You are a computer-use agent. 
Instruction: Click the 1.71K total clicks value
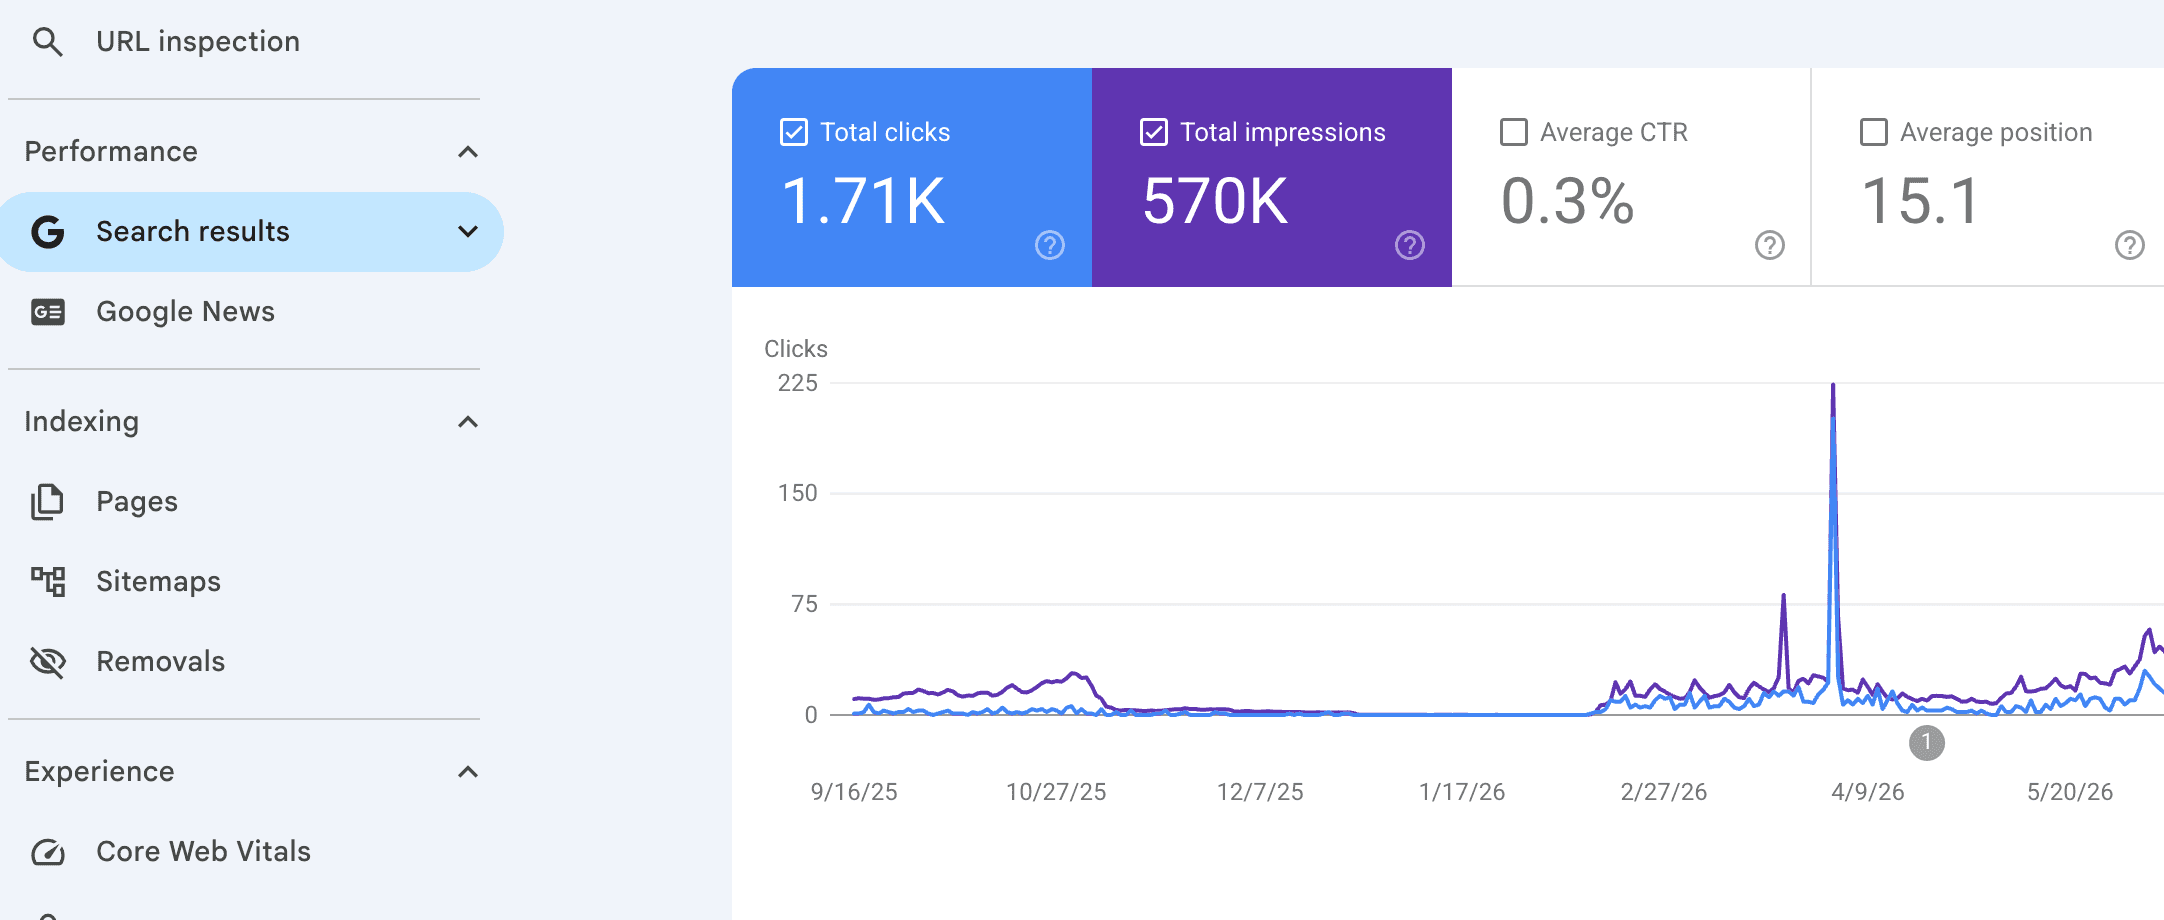pos(863,201)
